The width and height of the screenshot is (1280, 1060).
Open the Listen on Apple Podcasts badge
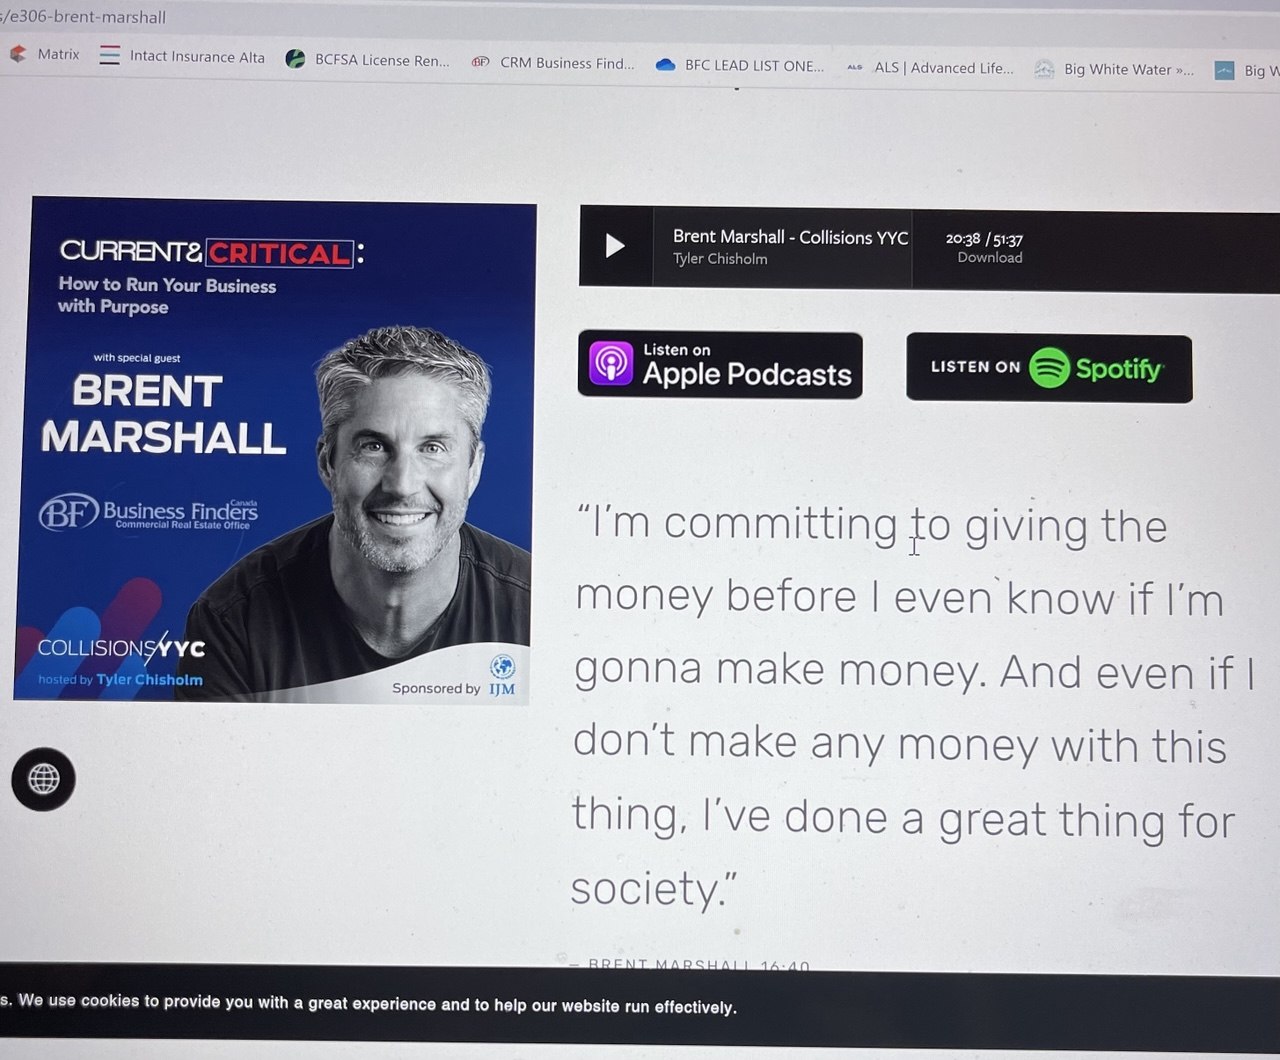pyautogui.click(x=720, y=365)
